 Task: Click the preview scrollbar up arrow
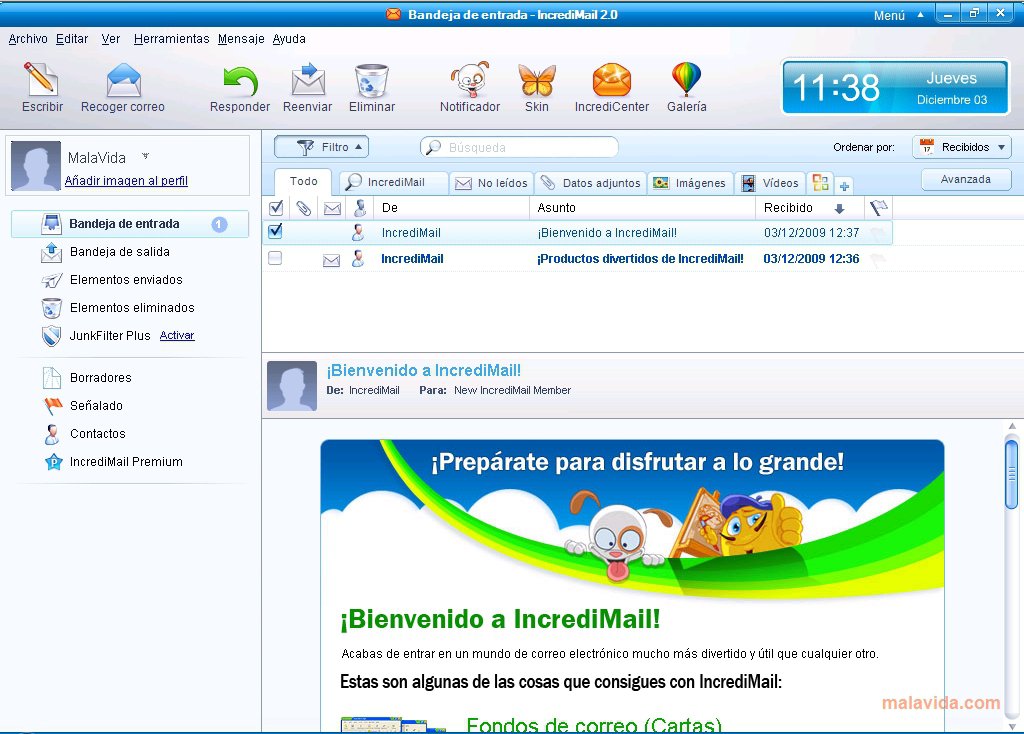click(x=1012, y=426)
